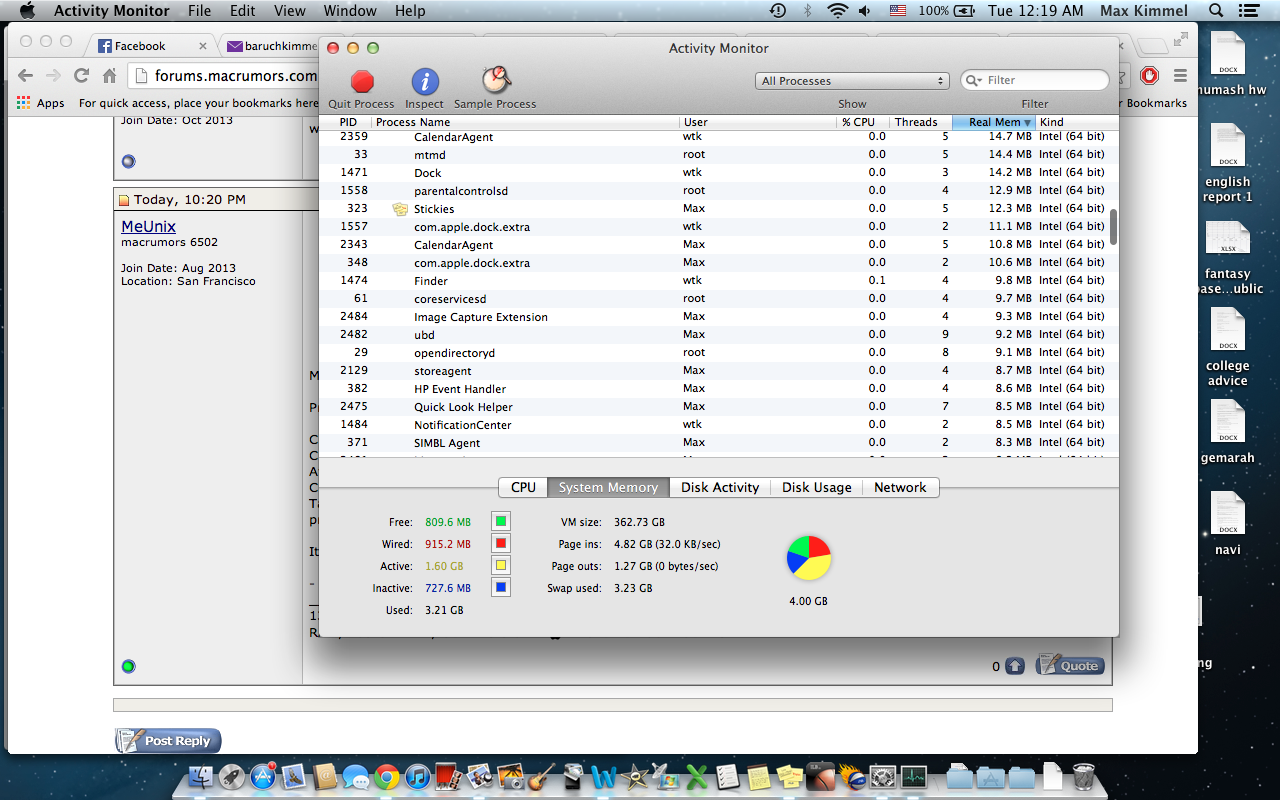Sort by the Process Name column header
1280x800 pixels.
coord(526,122)
